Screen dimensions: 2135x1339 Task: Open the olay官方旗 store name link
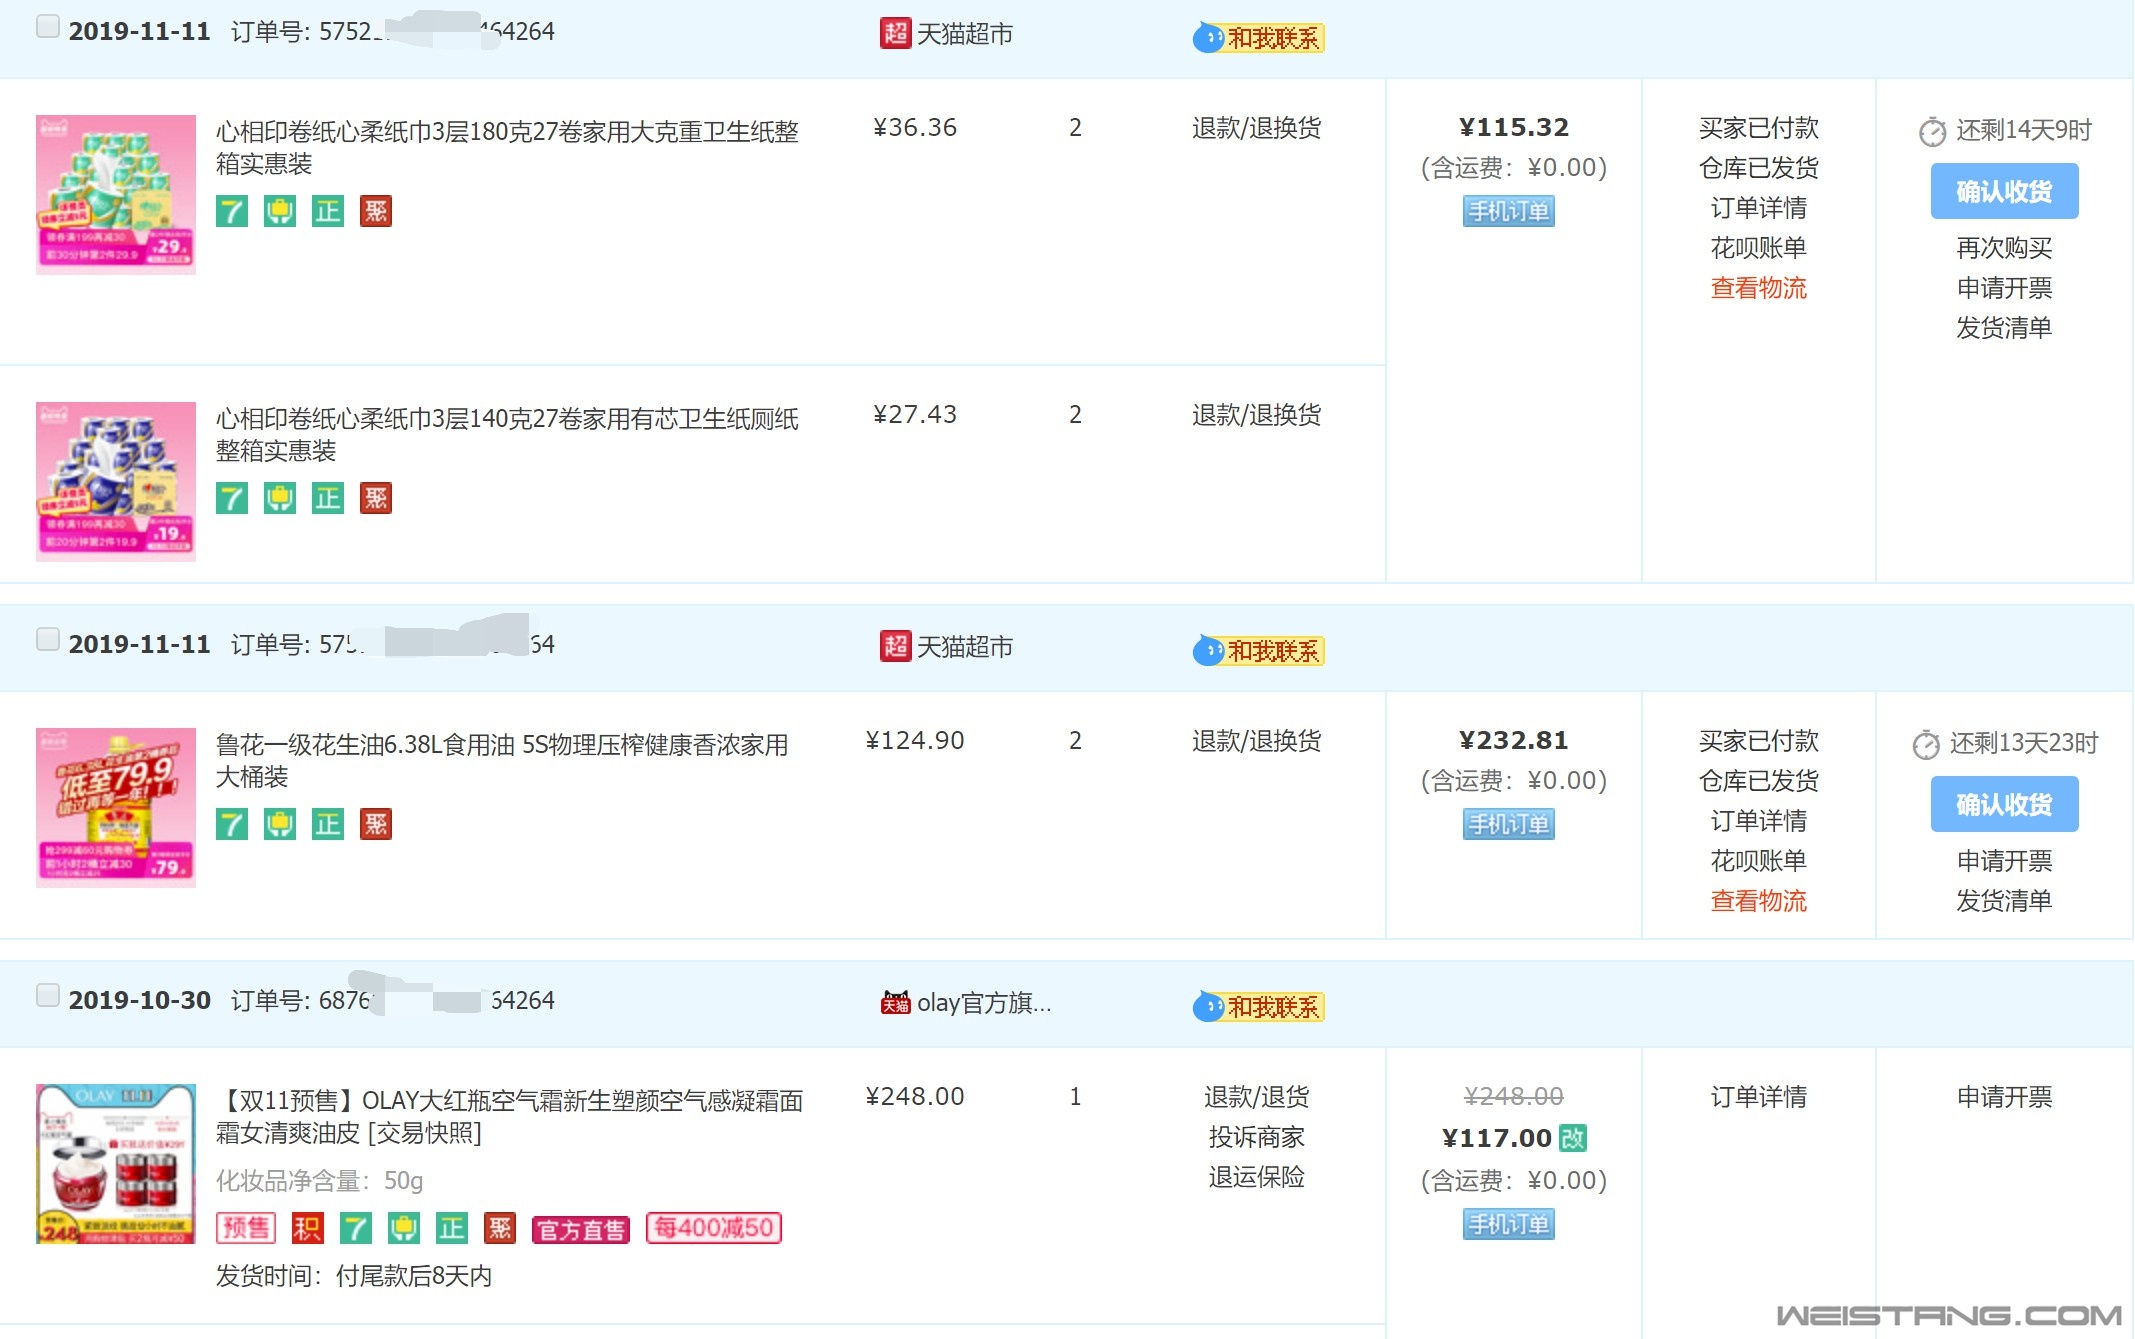pos(985,1003)
